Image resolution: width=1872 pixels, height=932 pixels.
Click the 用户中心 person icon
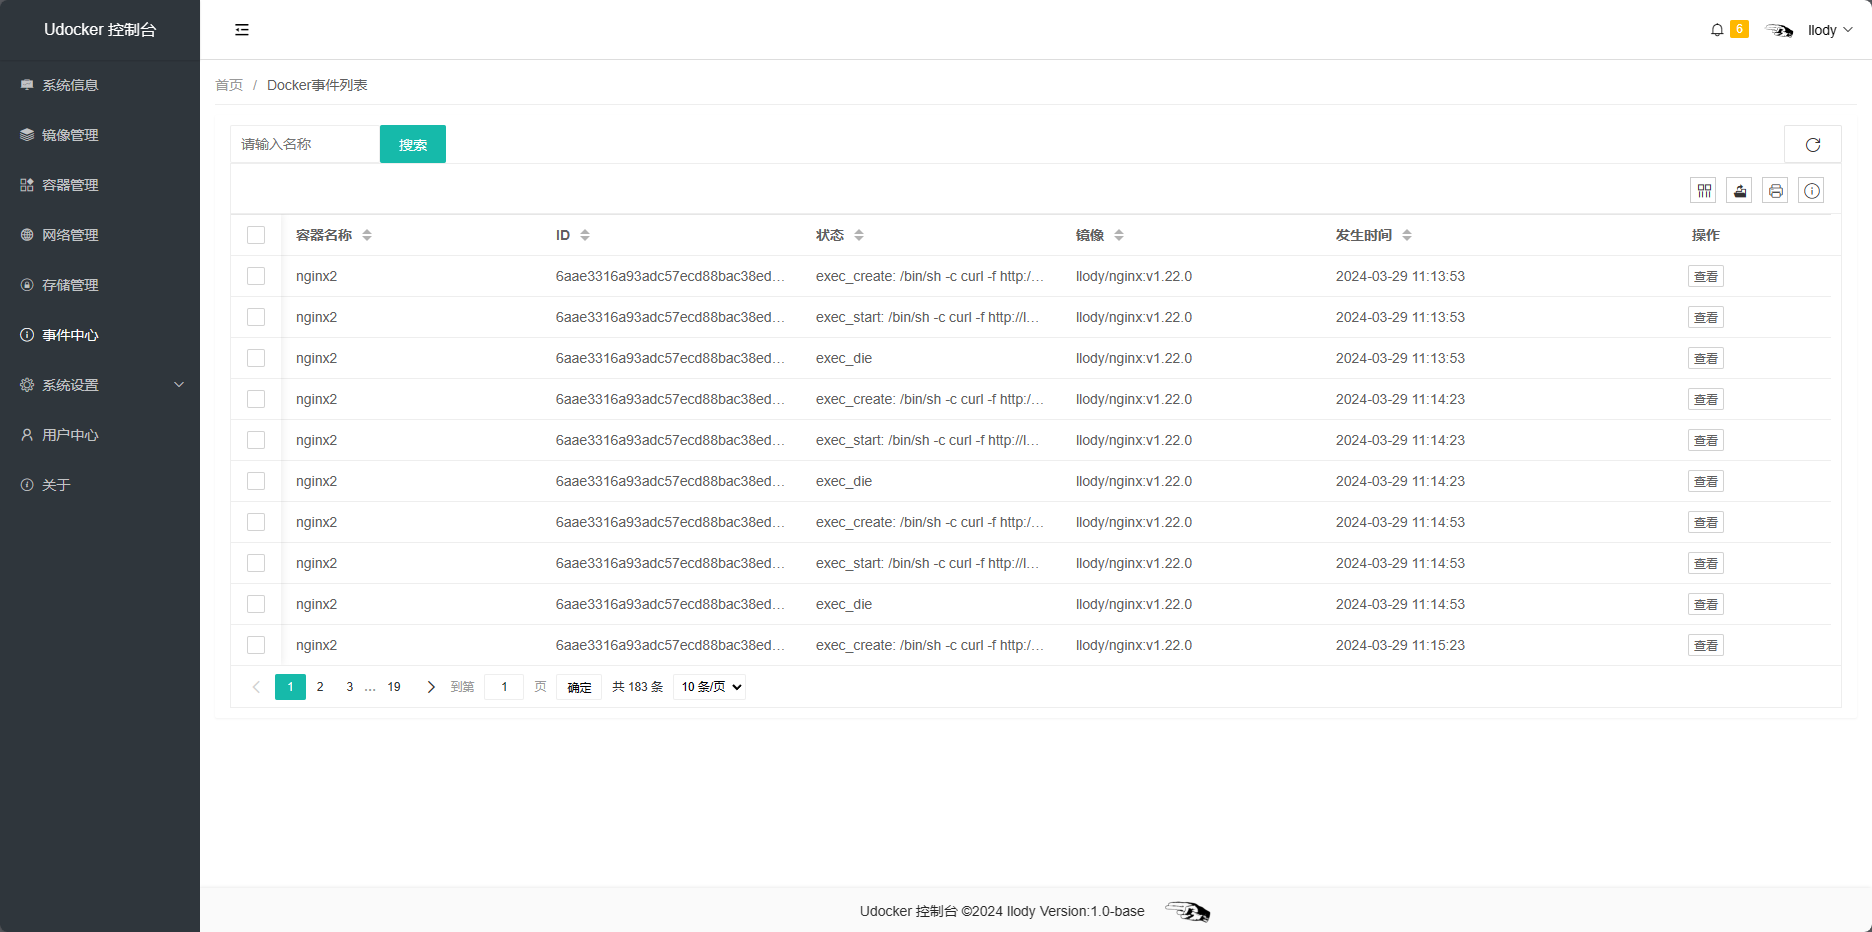pyautogui.click(x=27, y=435)
